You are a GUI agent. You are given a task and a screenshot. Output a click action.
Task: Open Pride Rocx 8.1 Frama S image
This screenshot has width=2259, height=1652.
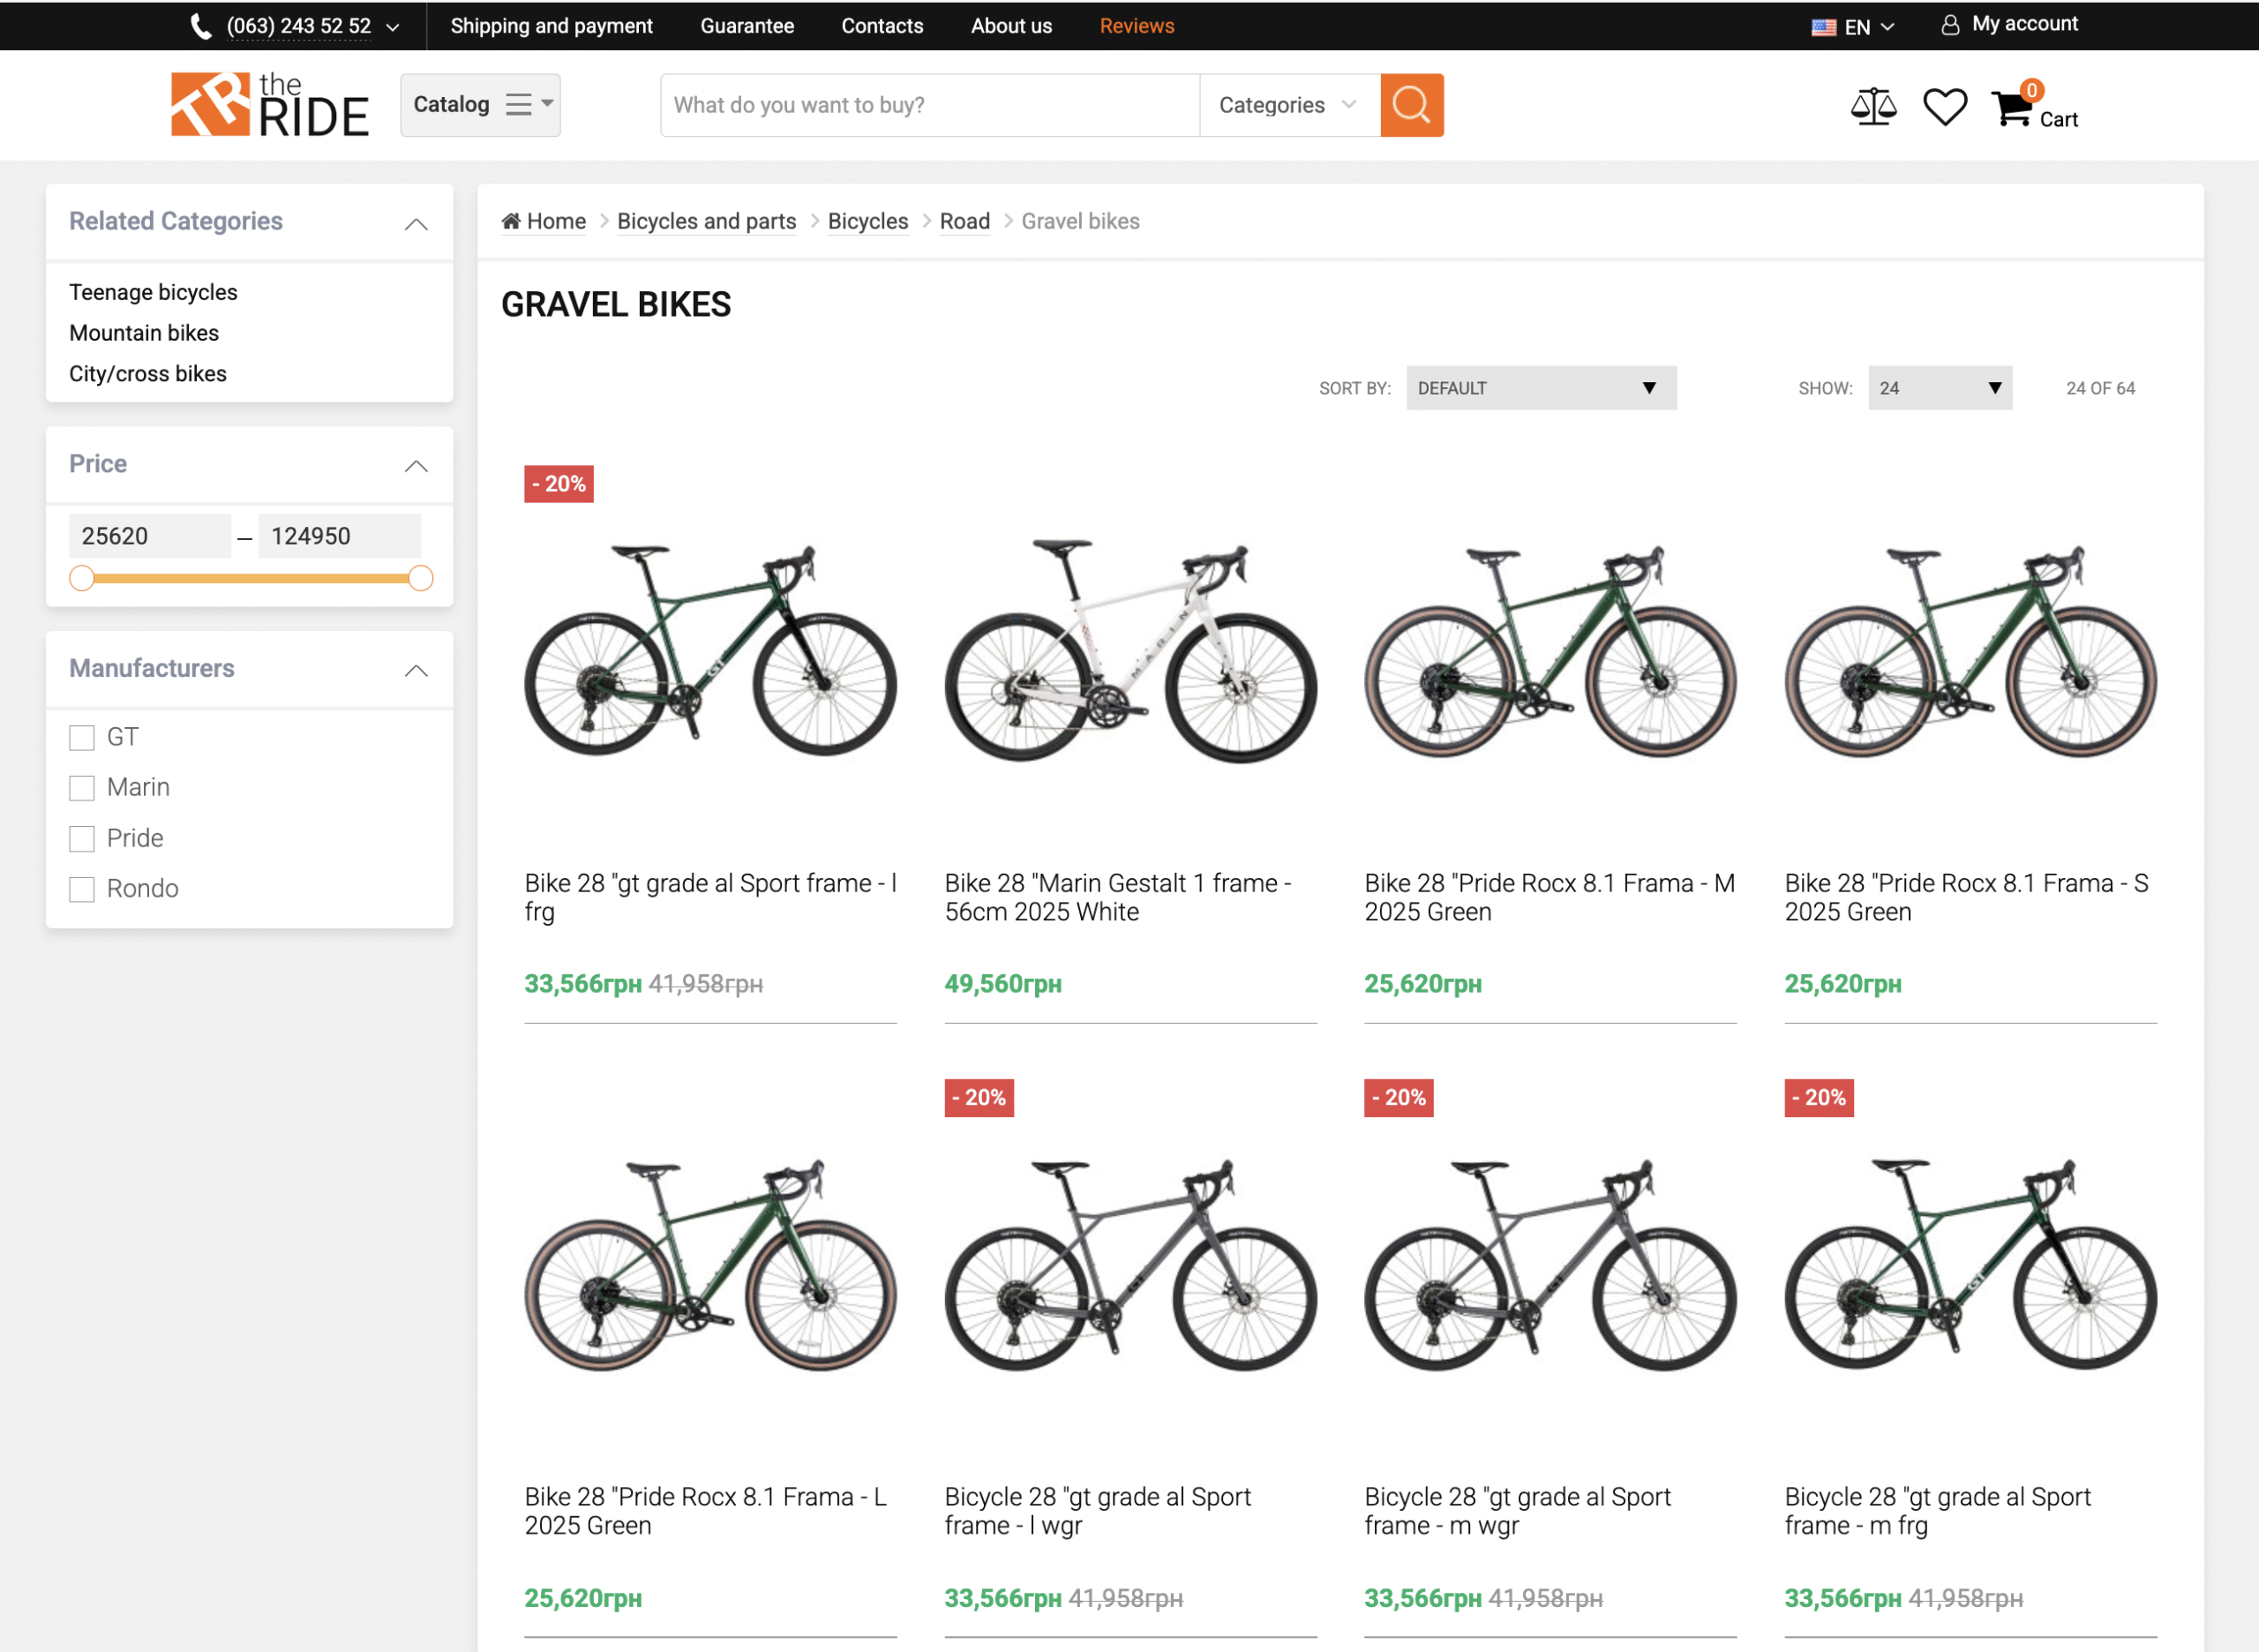[x=1970, y=650]
